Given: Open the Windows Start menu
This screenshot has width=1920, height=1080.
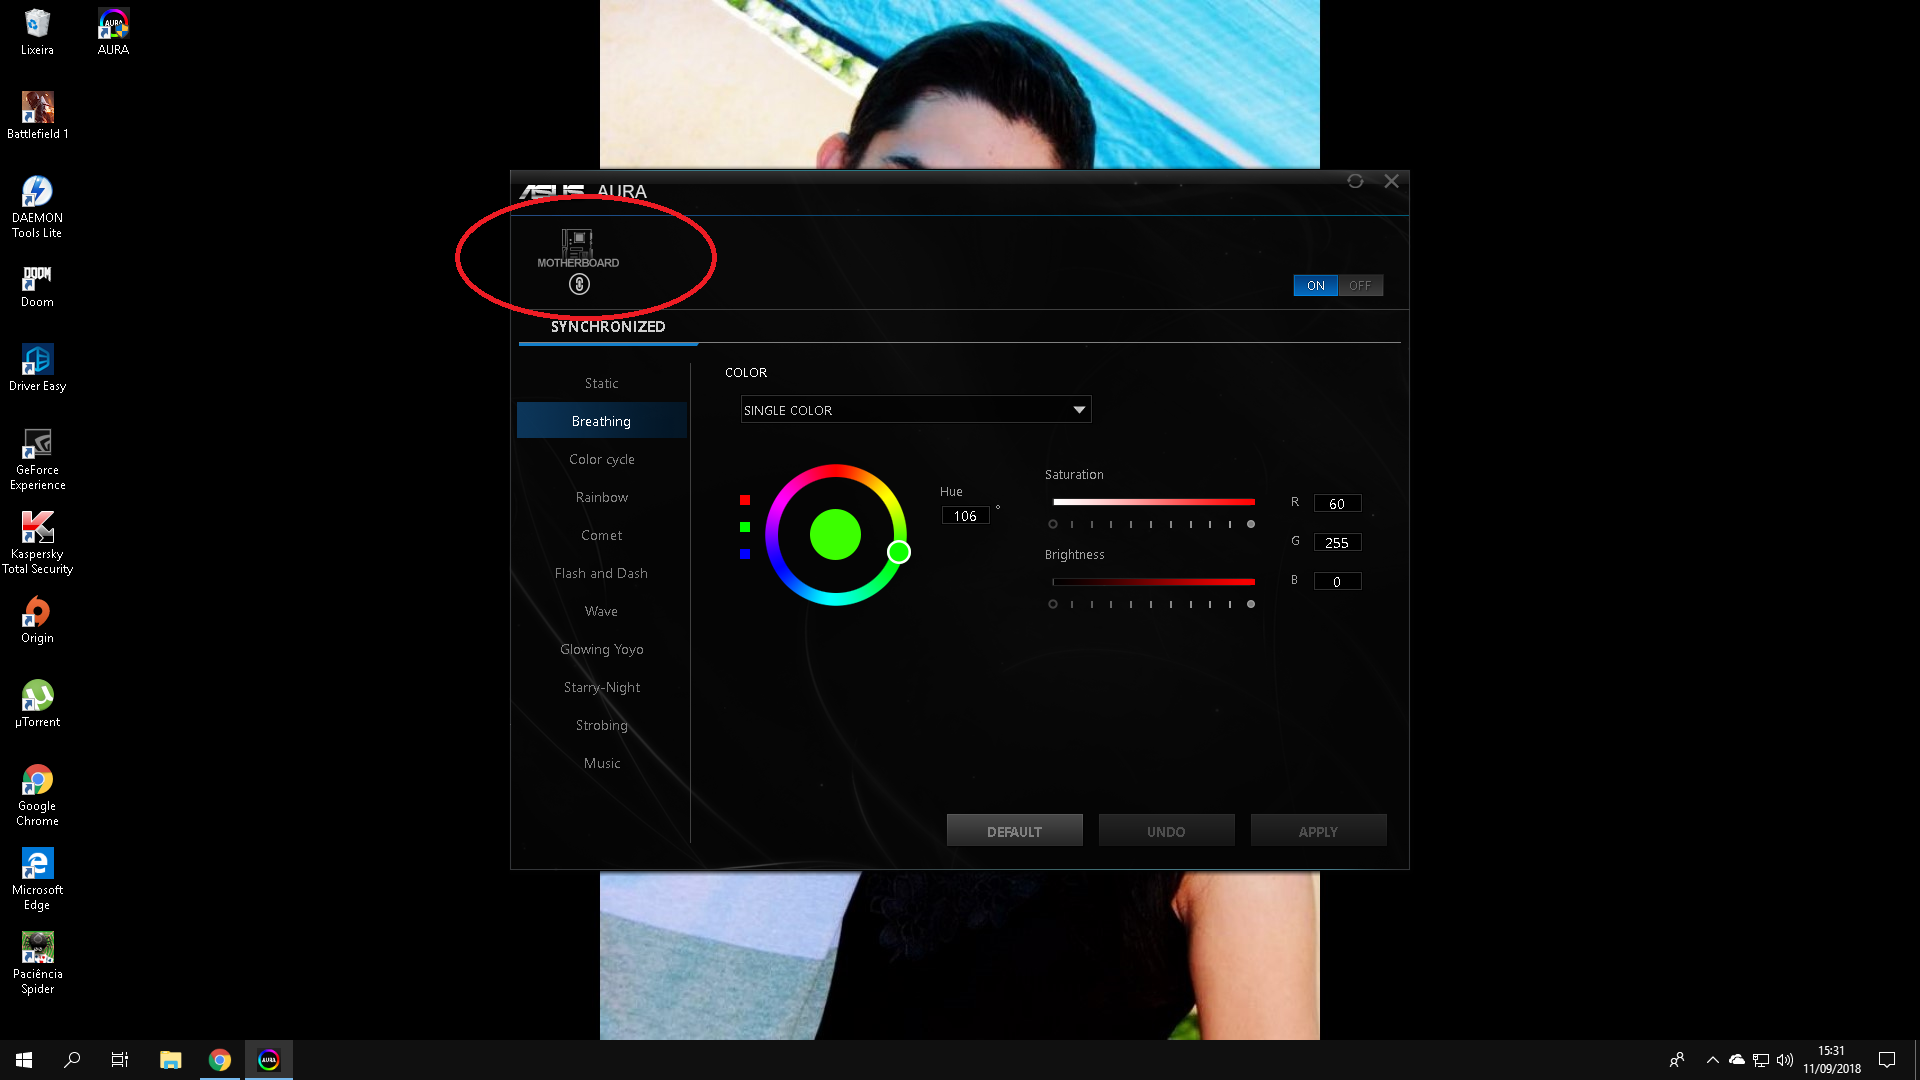Looking at the screenshot, I should pyautogui.click(x=24, y=1060).
